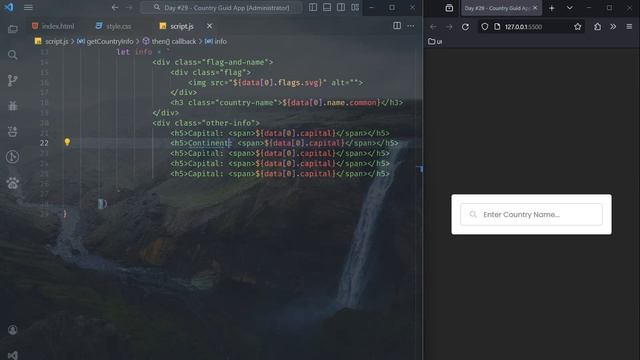The image size is (640, 360).
Task: Go back in the browser
Action: [x=433, y=27]
